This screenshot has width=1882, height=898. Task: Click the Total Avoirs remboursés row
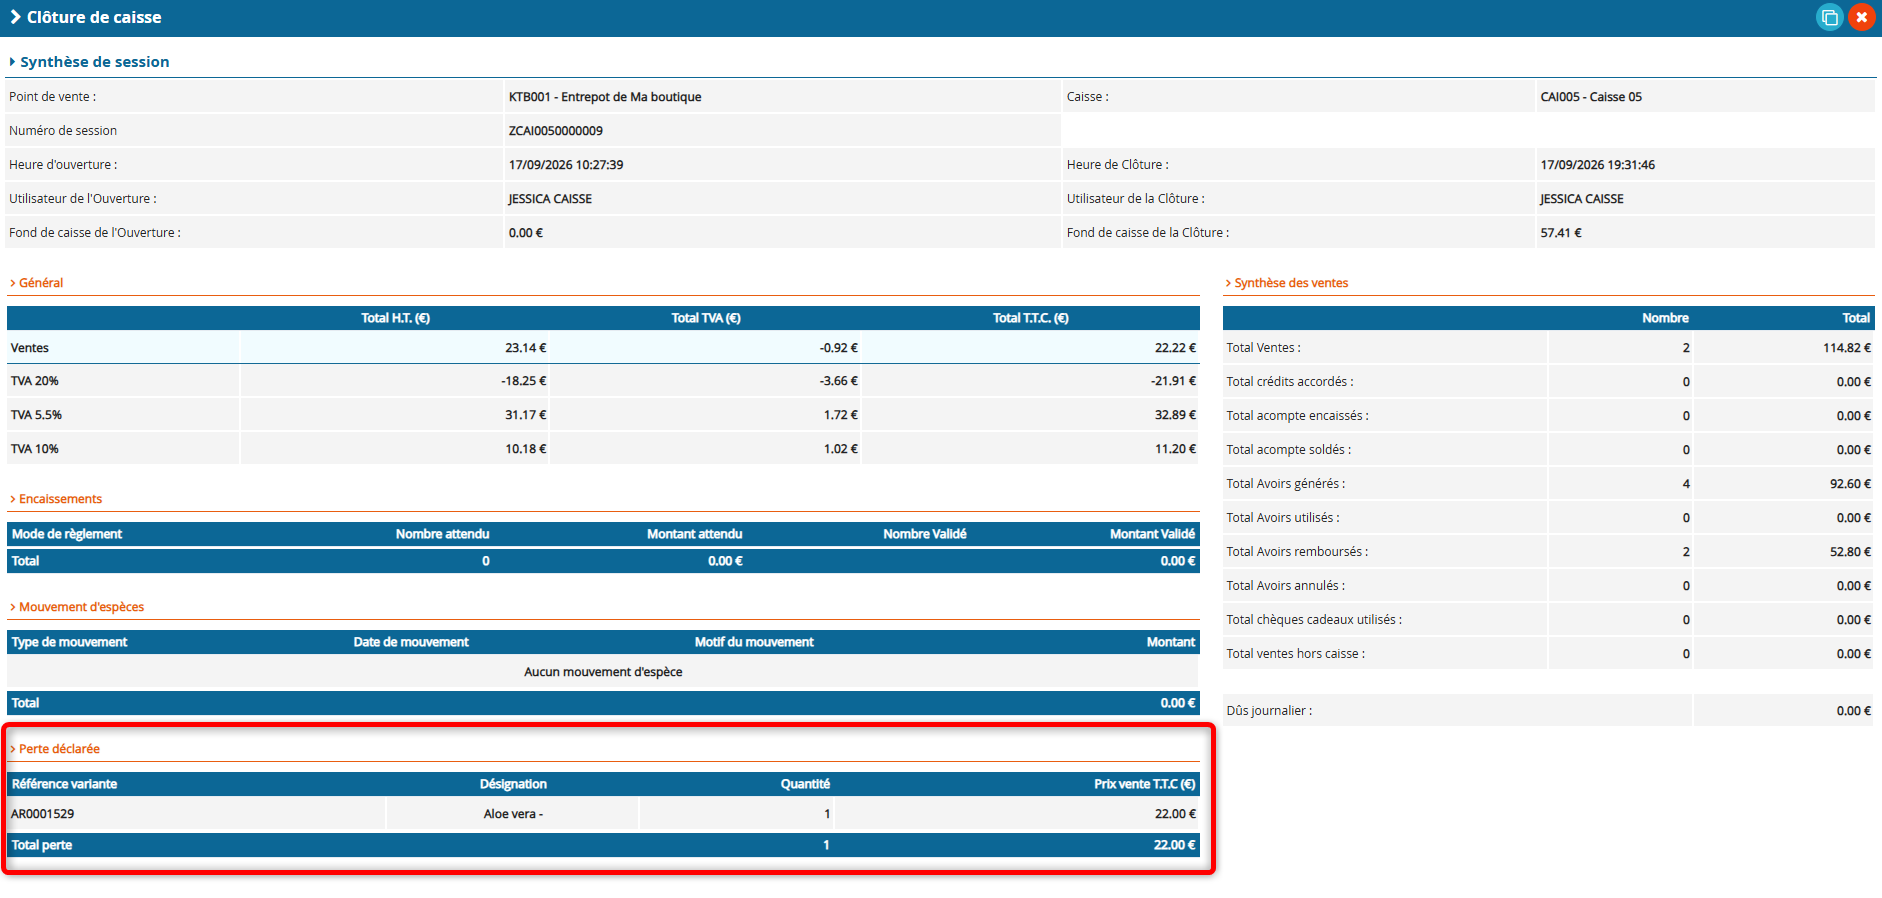point(1548,552)
